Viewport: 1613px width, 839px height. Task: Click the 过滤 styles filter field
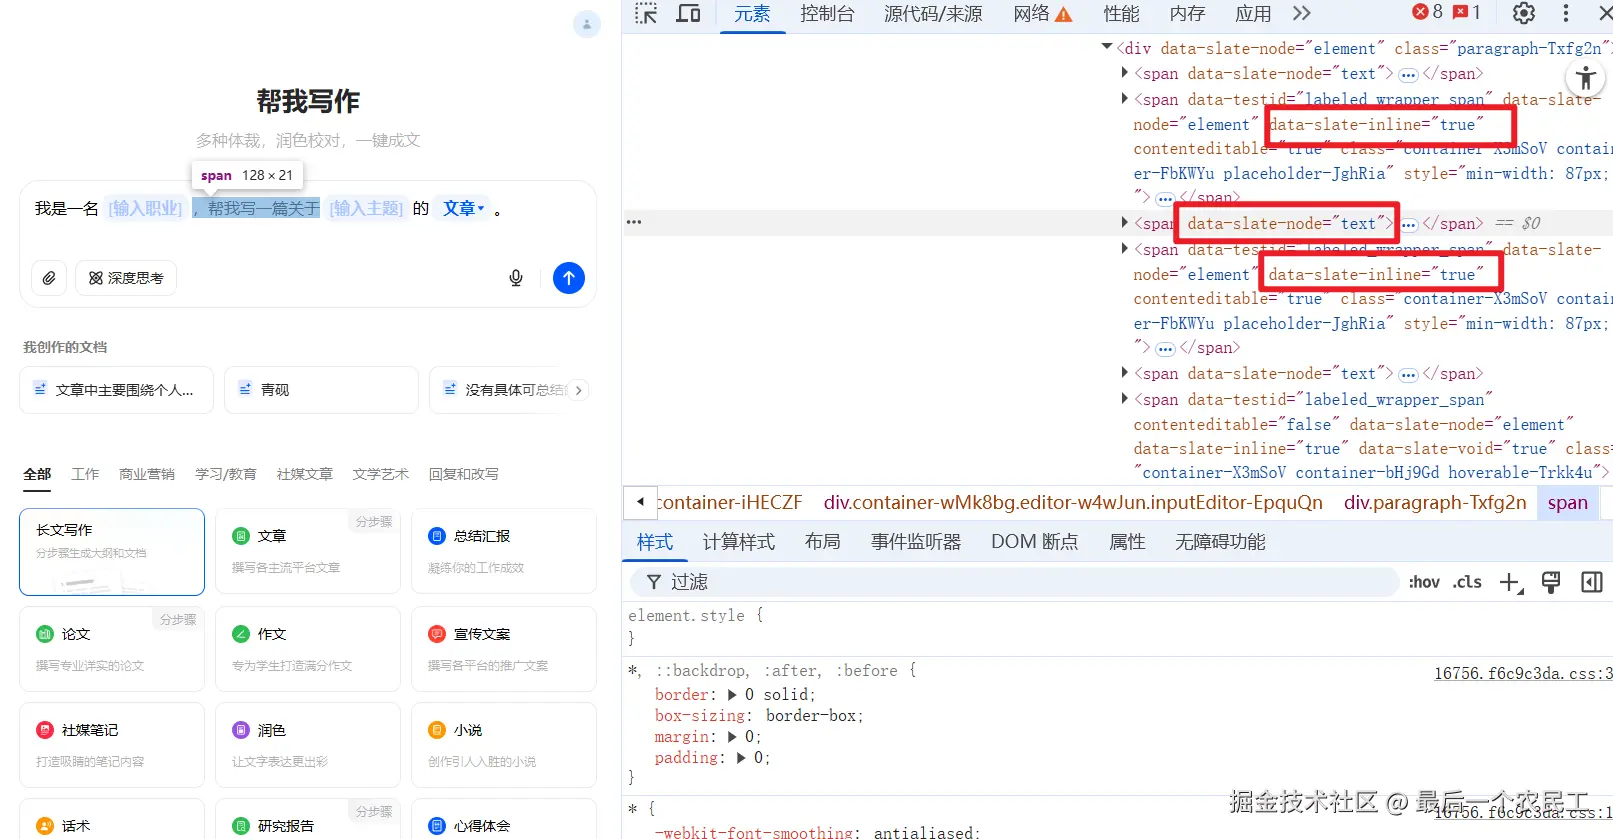tap(1014, 582)
